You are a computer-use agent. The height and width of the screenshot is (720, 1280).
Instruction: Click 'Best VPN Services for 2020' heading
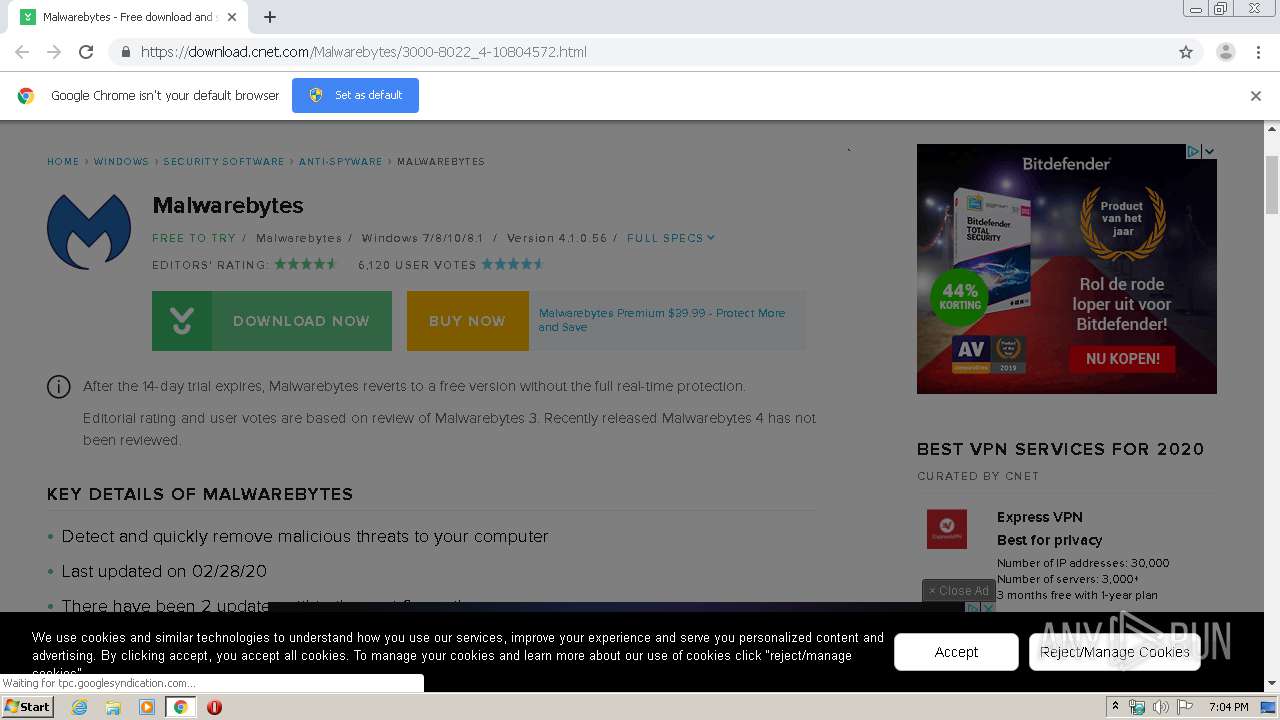tap(1061, 449)
